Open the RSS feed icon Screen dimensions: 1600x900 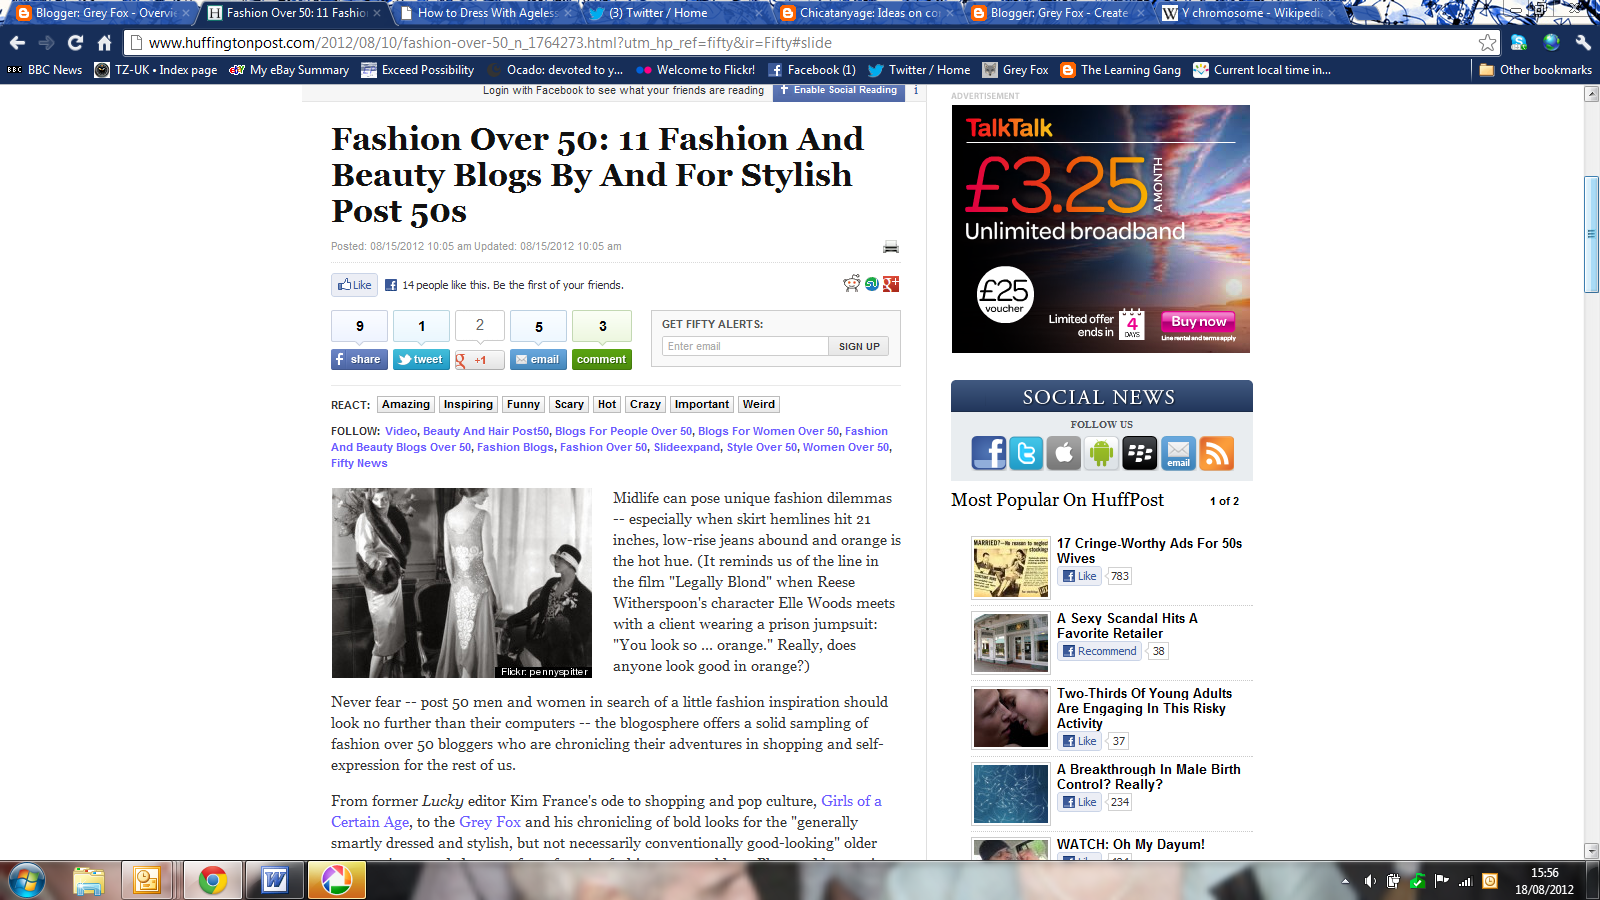tap(1216, 453)
